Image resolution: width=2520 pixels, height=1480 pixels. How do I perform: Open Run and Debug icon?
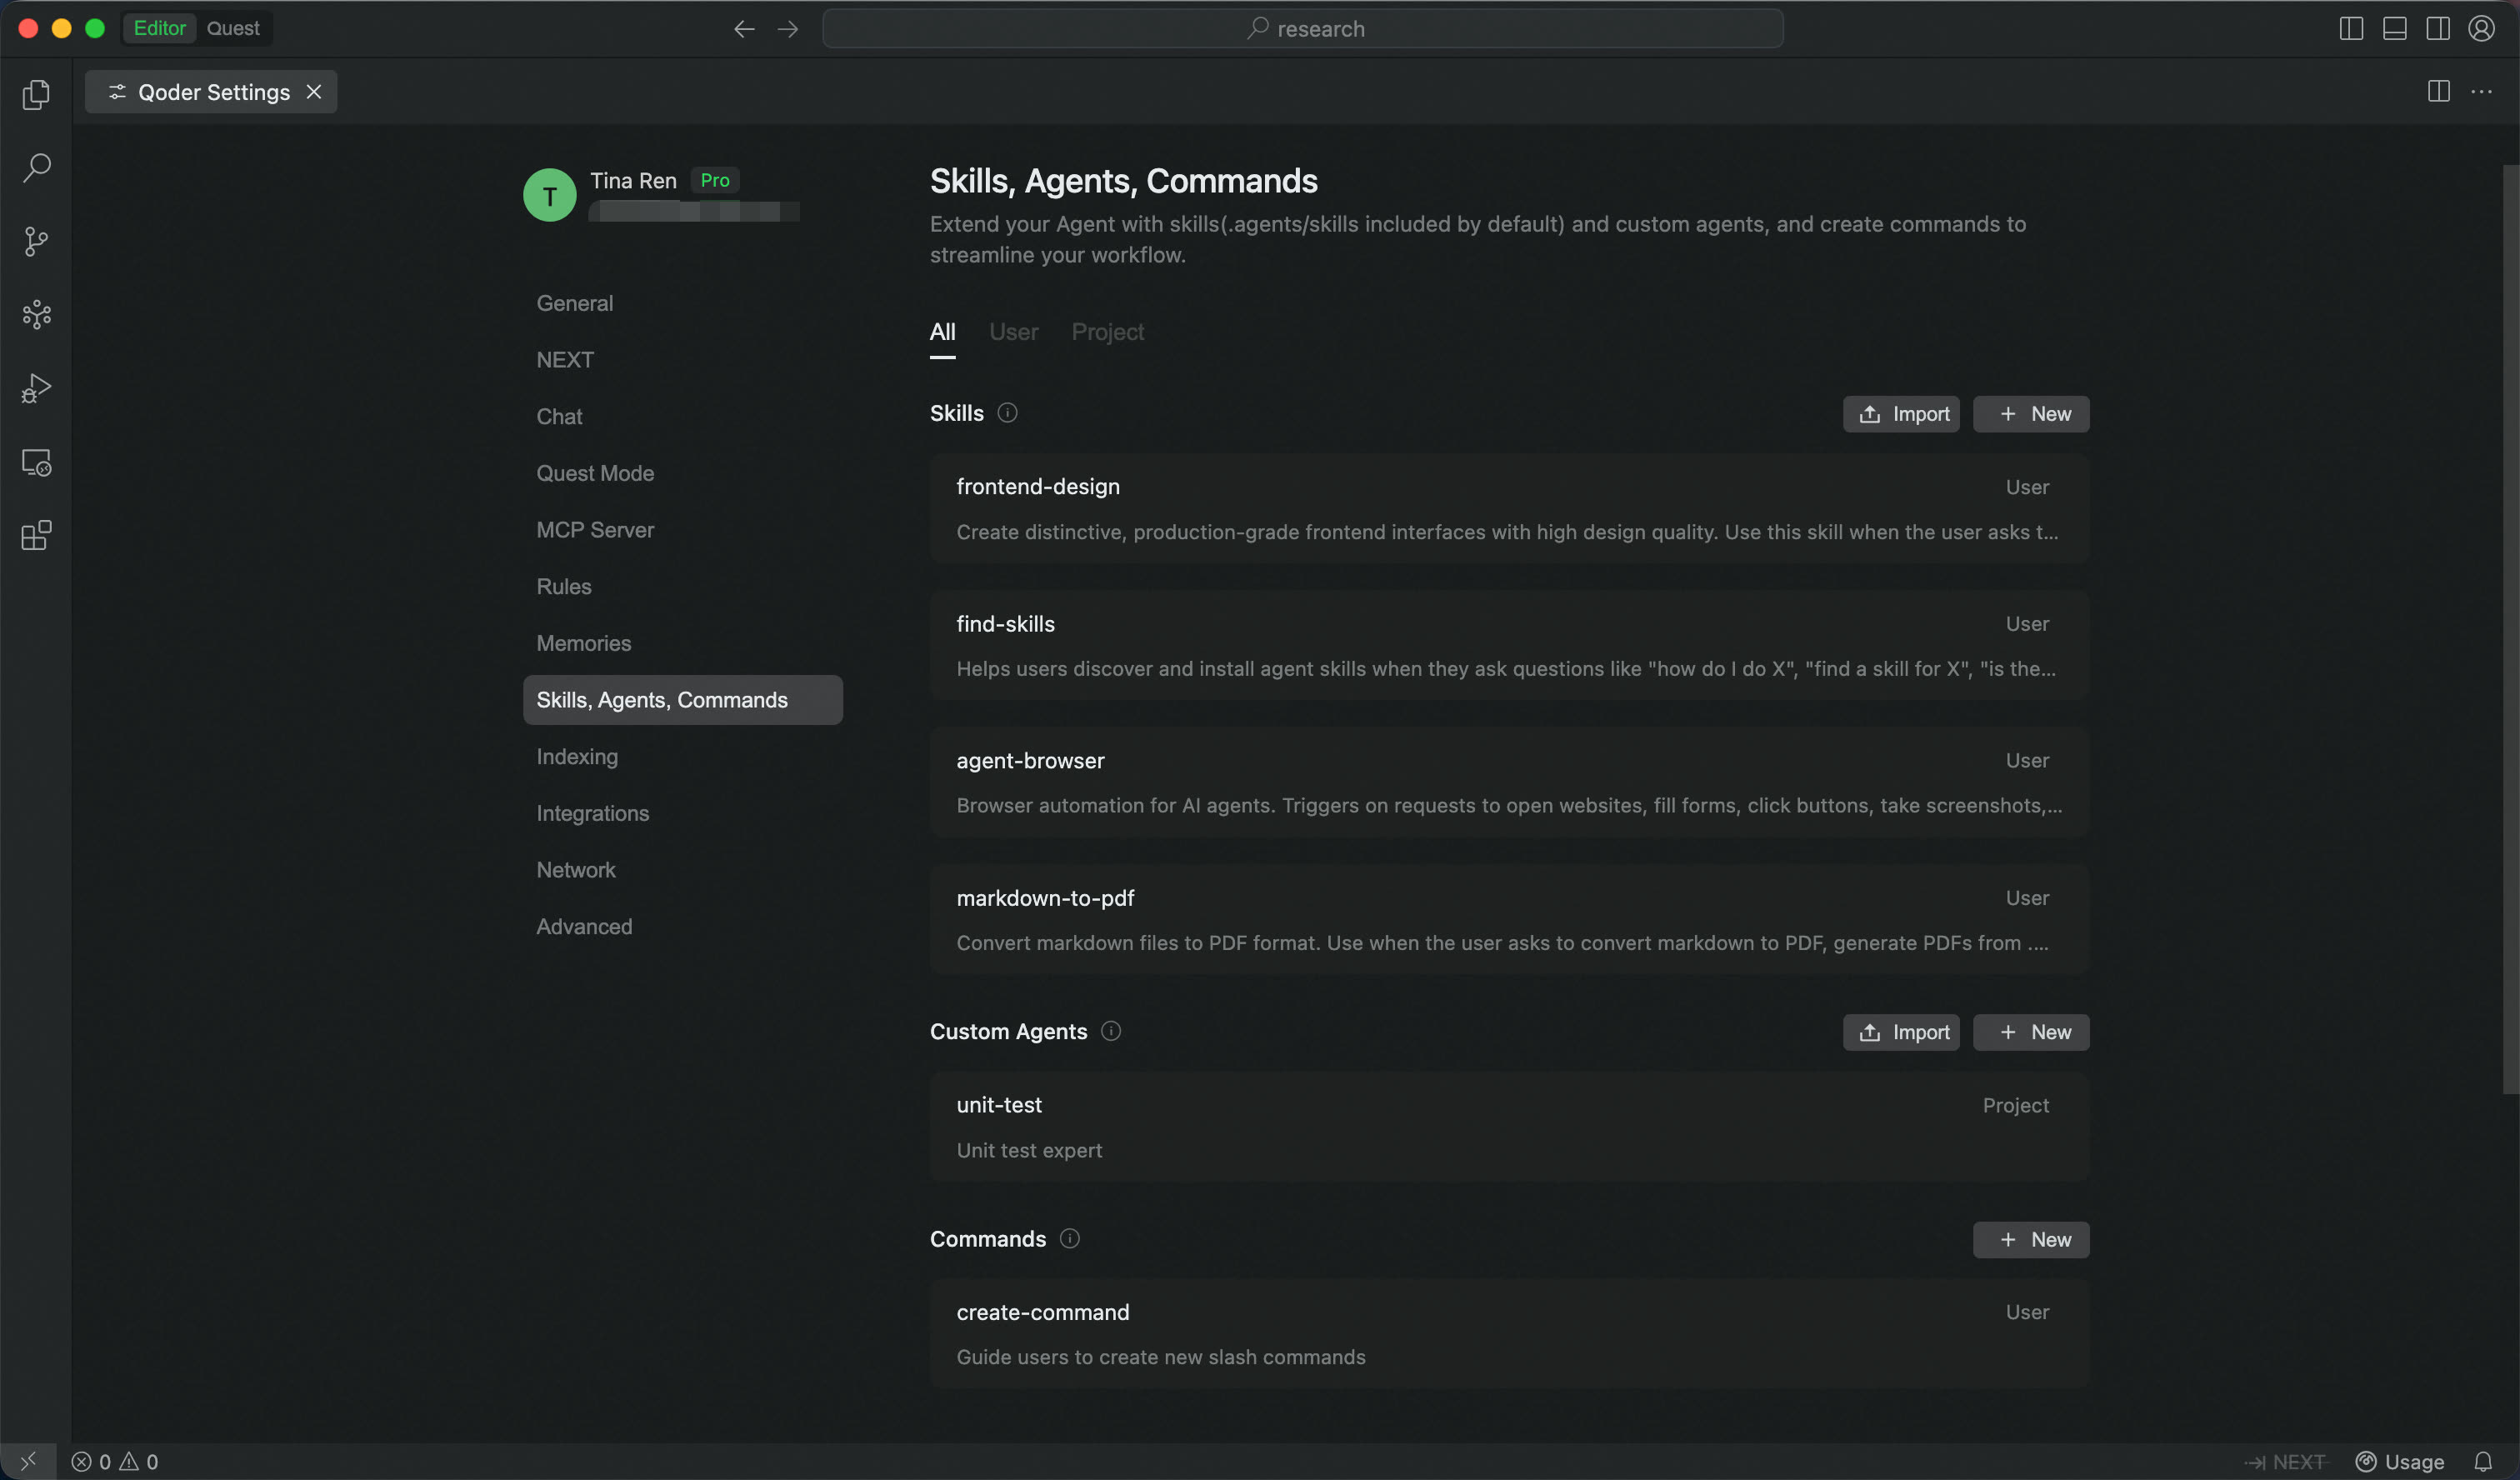click(x=36, y=388)
